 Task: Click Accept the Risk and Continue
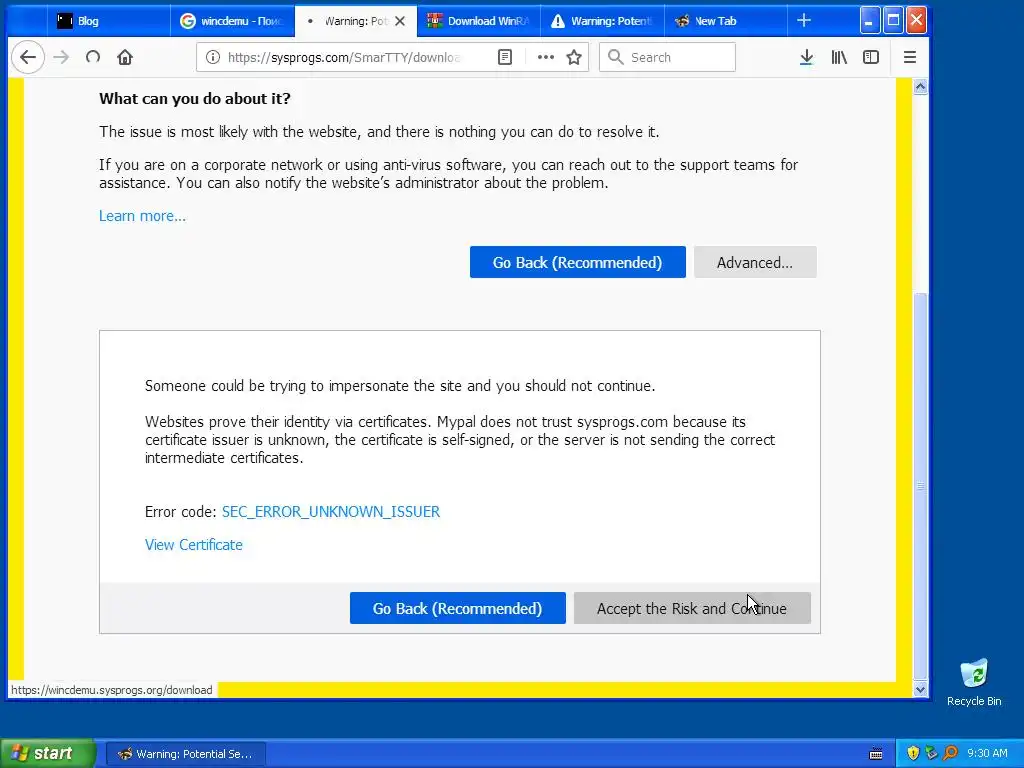click(692, 609)
